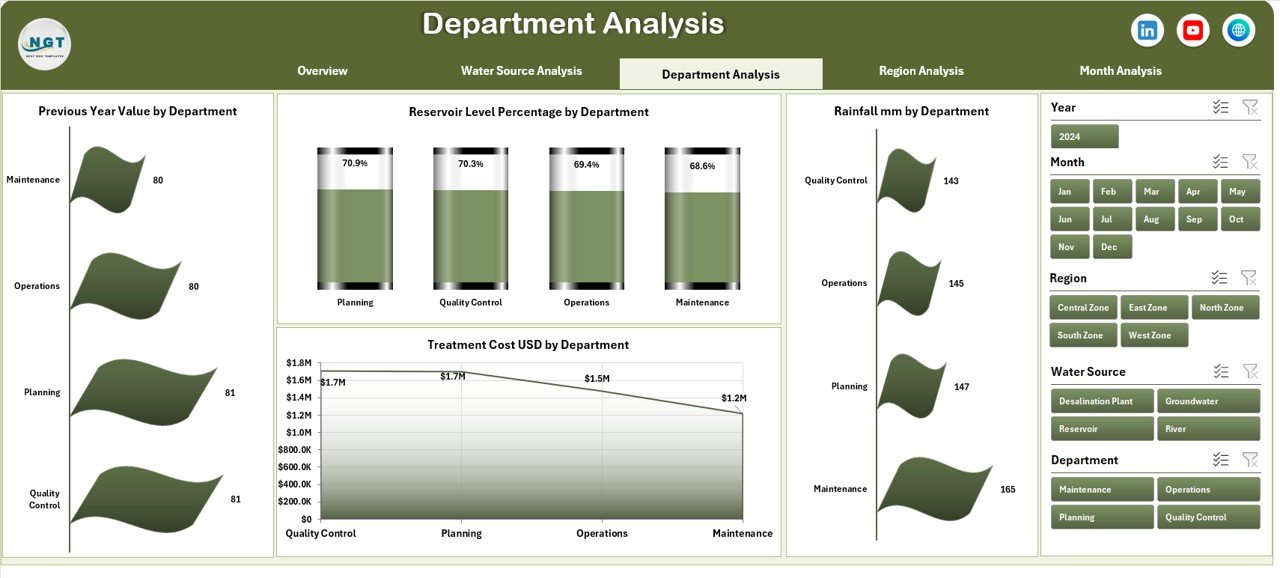This screenshot has width=1280, height=578.
Task: Toggle the 2024 year filter
Action: pyautogui.click(x=1085, y=135)
